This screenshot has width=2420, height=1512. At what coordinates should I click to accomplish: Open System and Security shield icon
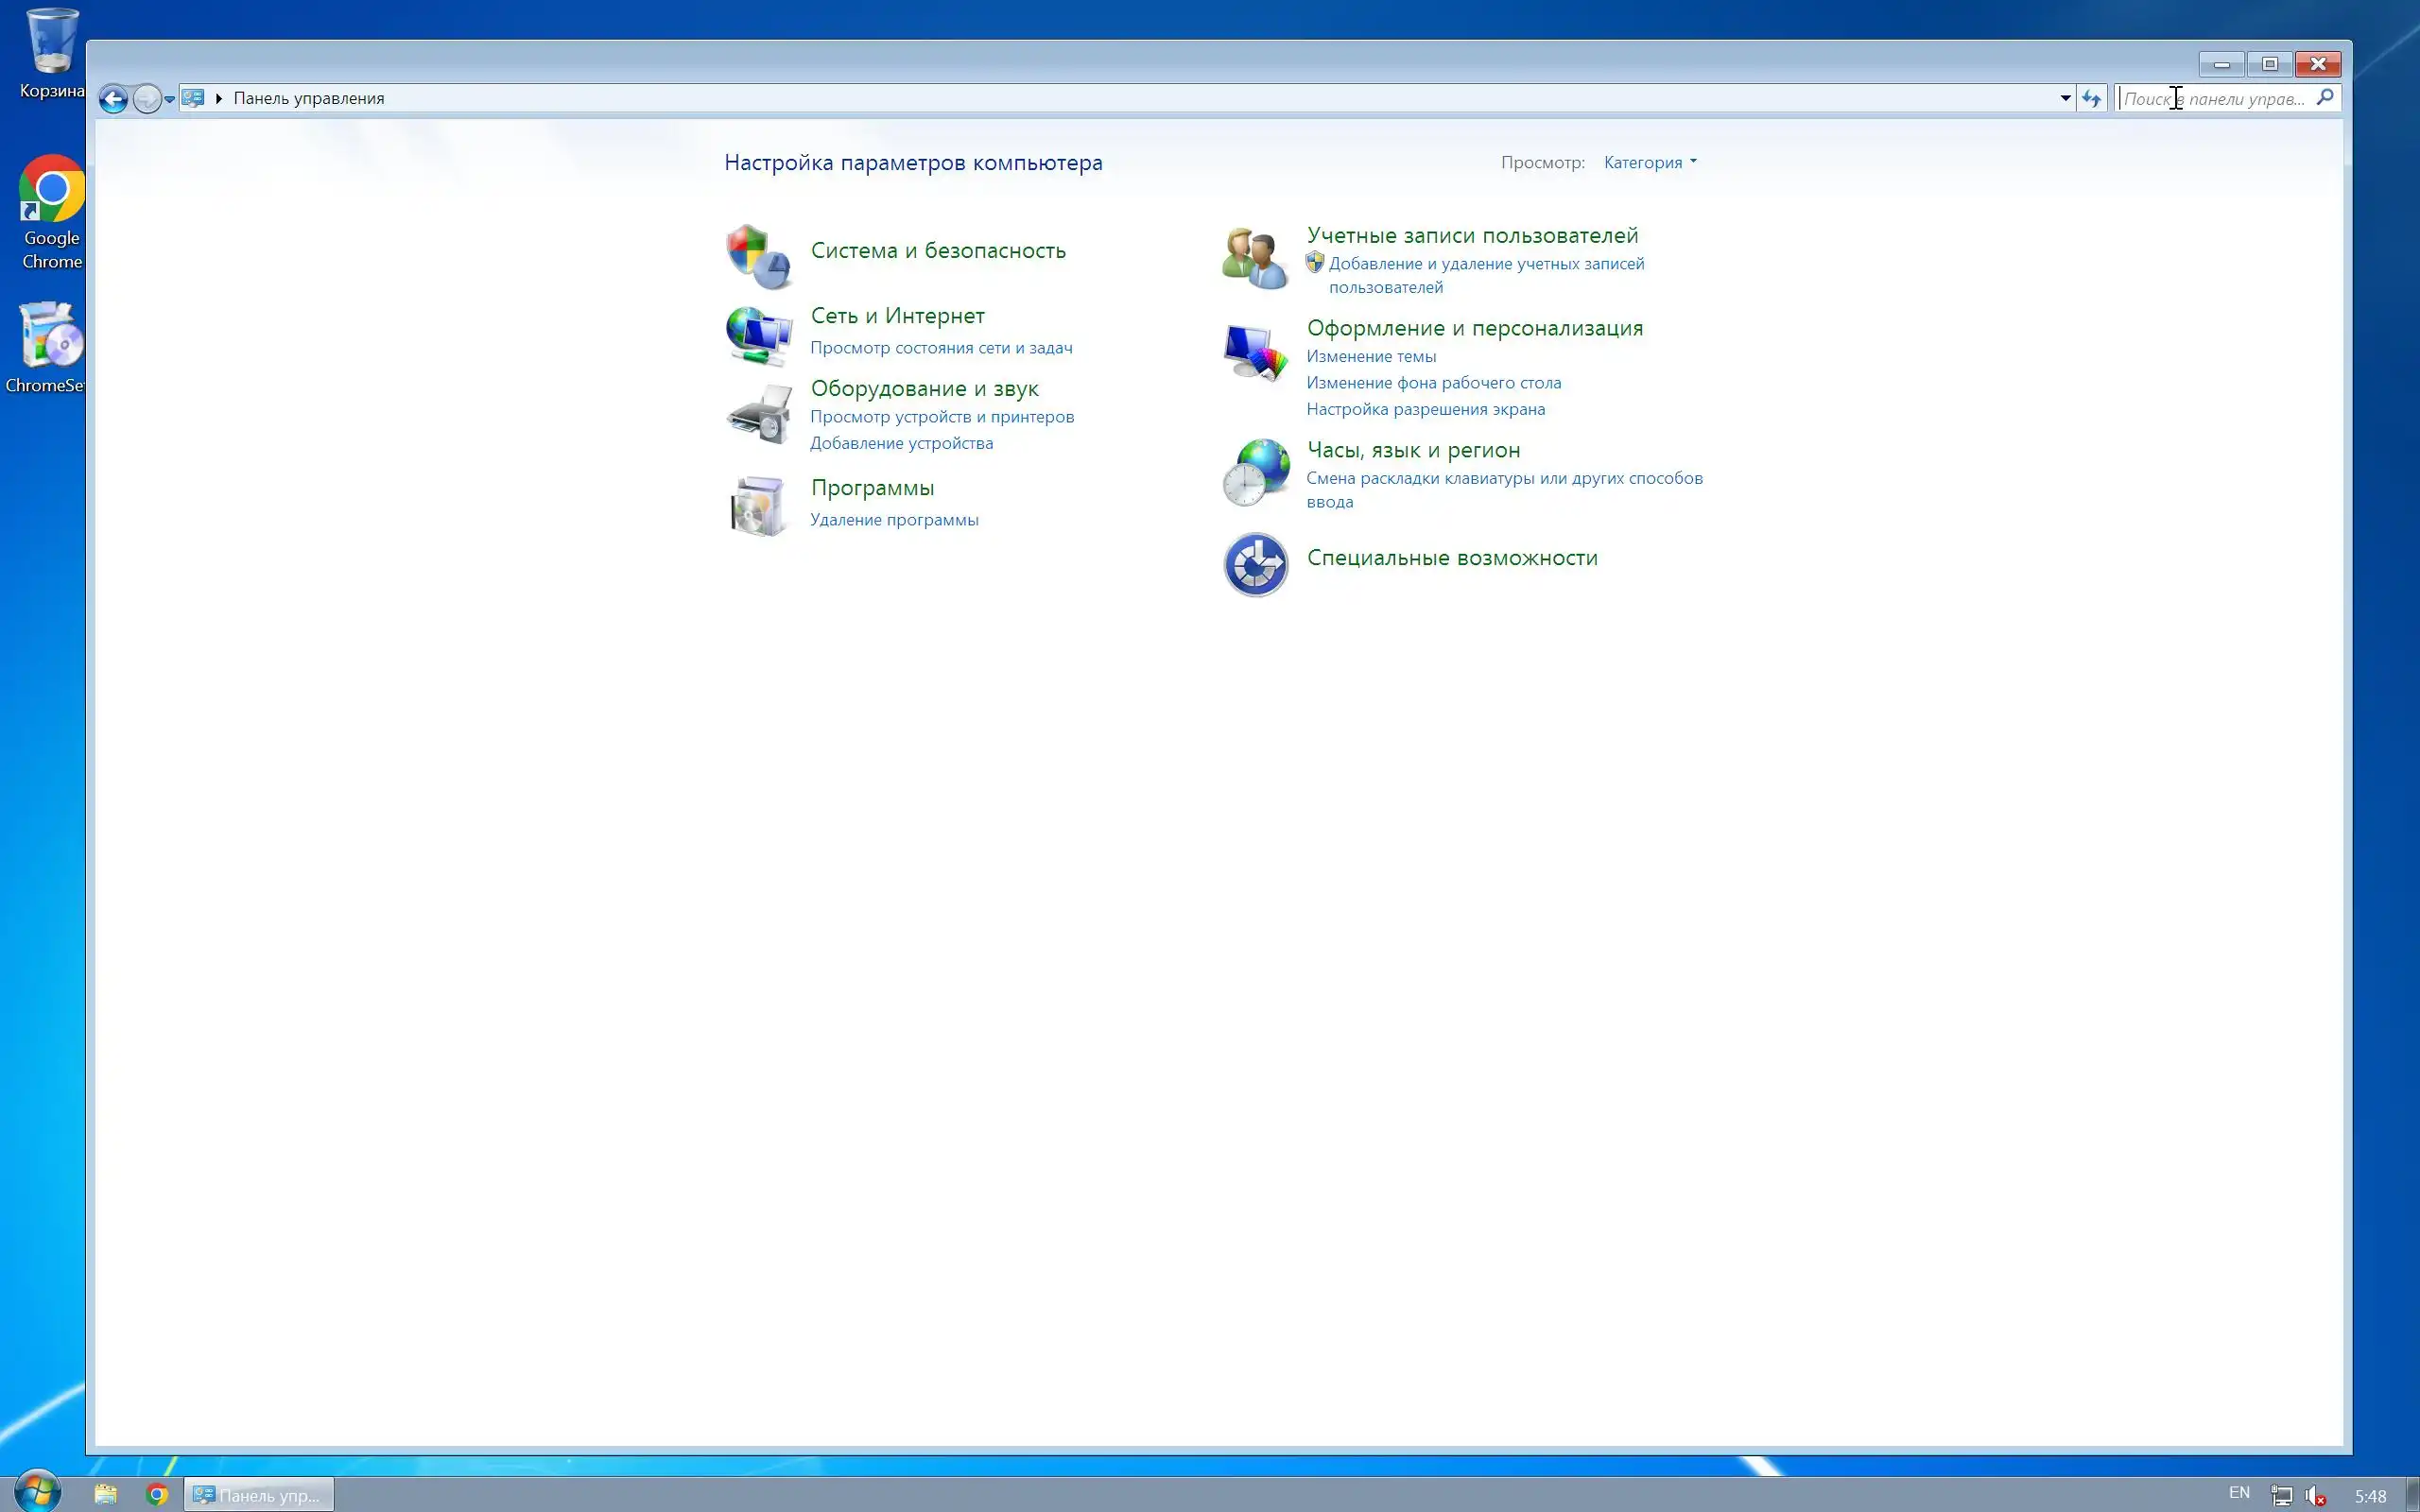point(758,256)
